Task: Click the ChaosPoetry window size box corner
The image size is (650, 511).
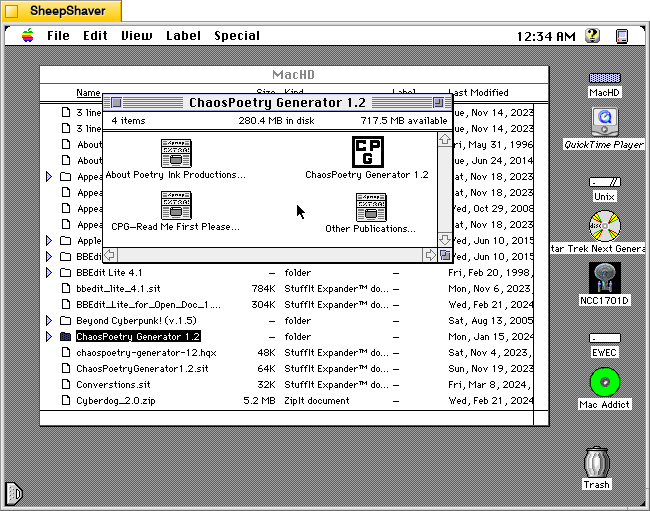Action: point(445,255)
